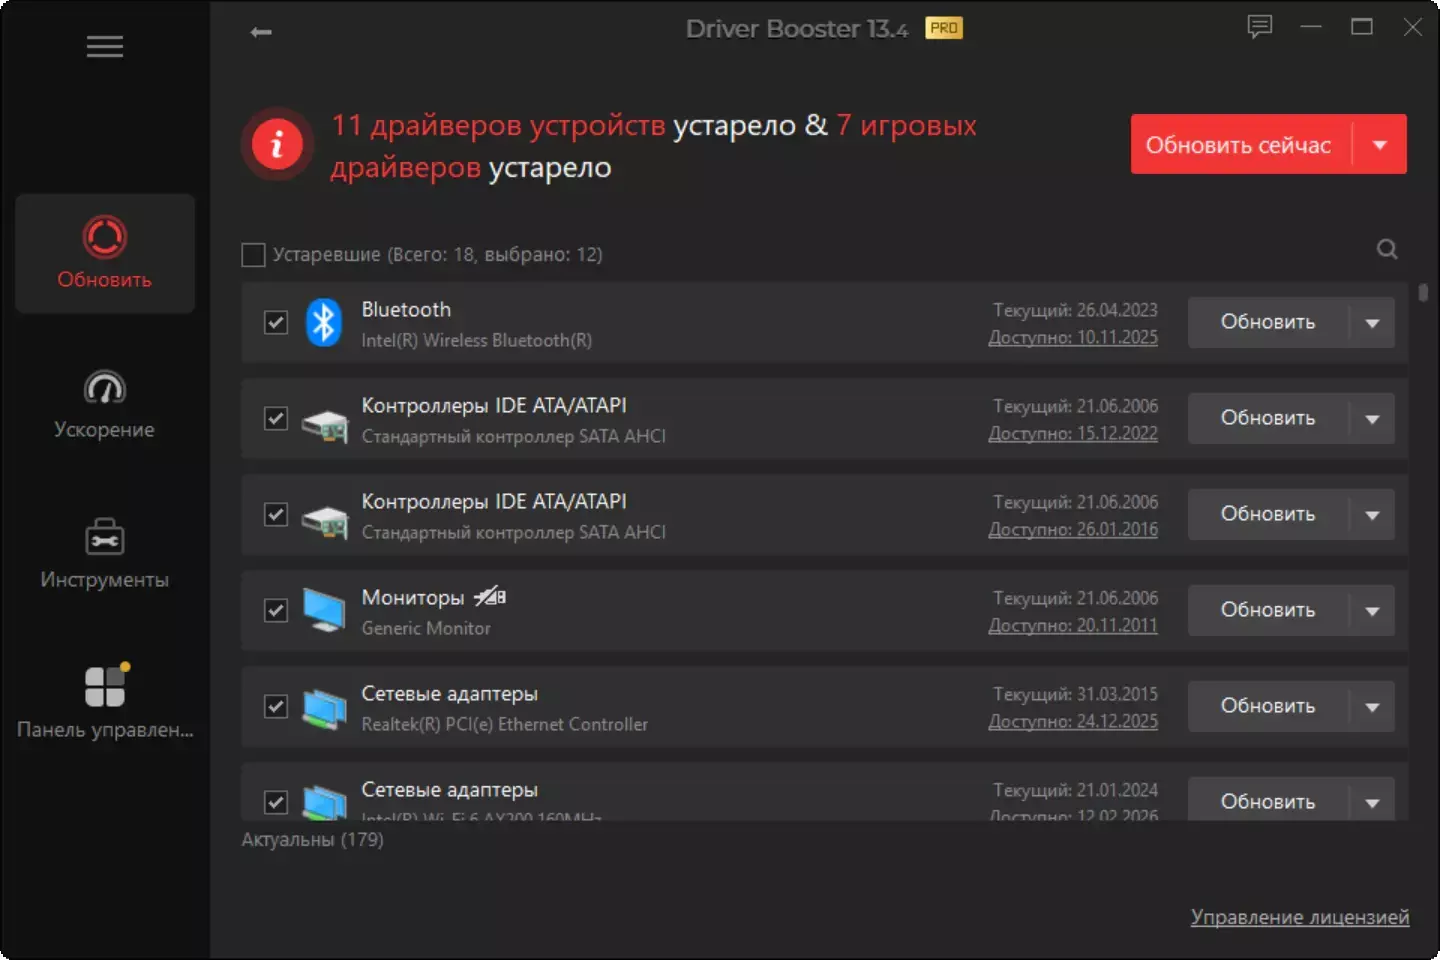This screenshot has height=960, width=1440.
Task: Update the Generic Monitor driver
Action: click(1268, 610)
